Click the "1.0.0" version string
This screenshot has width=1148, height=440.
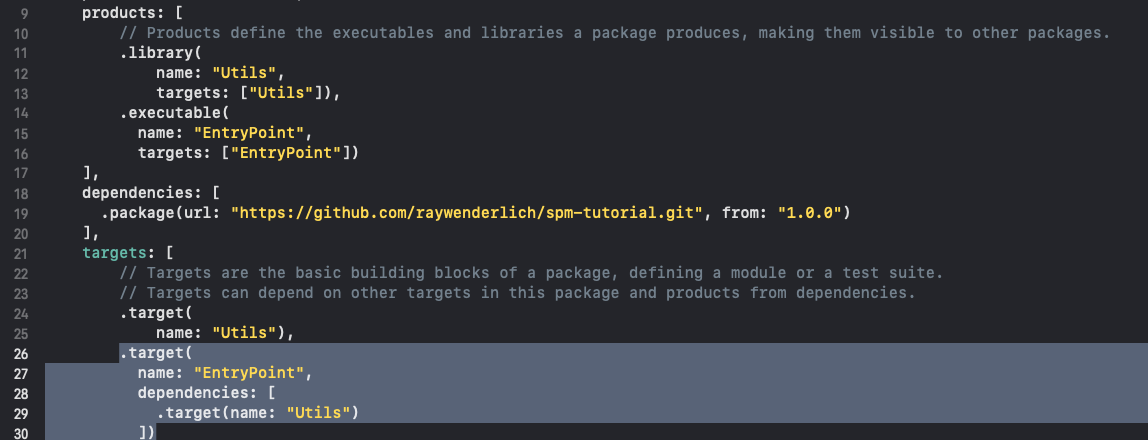[809, 213]
